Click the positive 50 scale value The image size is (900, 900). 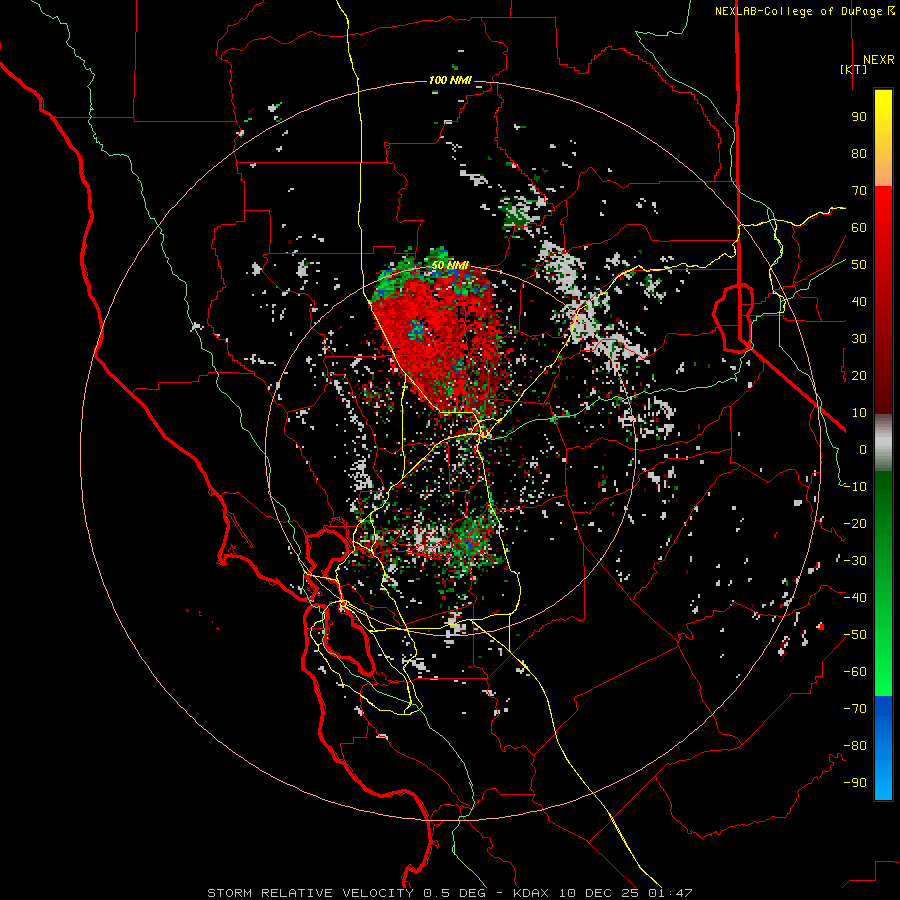859,265
